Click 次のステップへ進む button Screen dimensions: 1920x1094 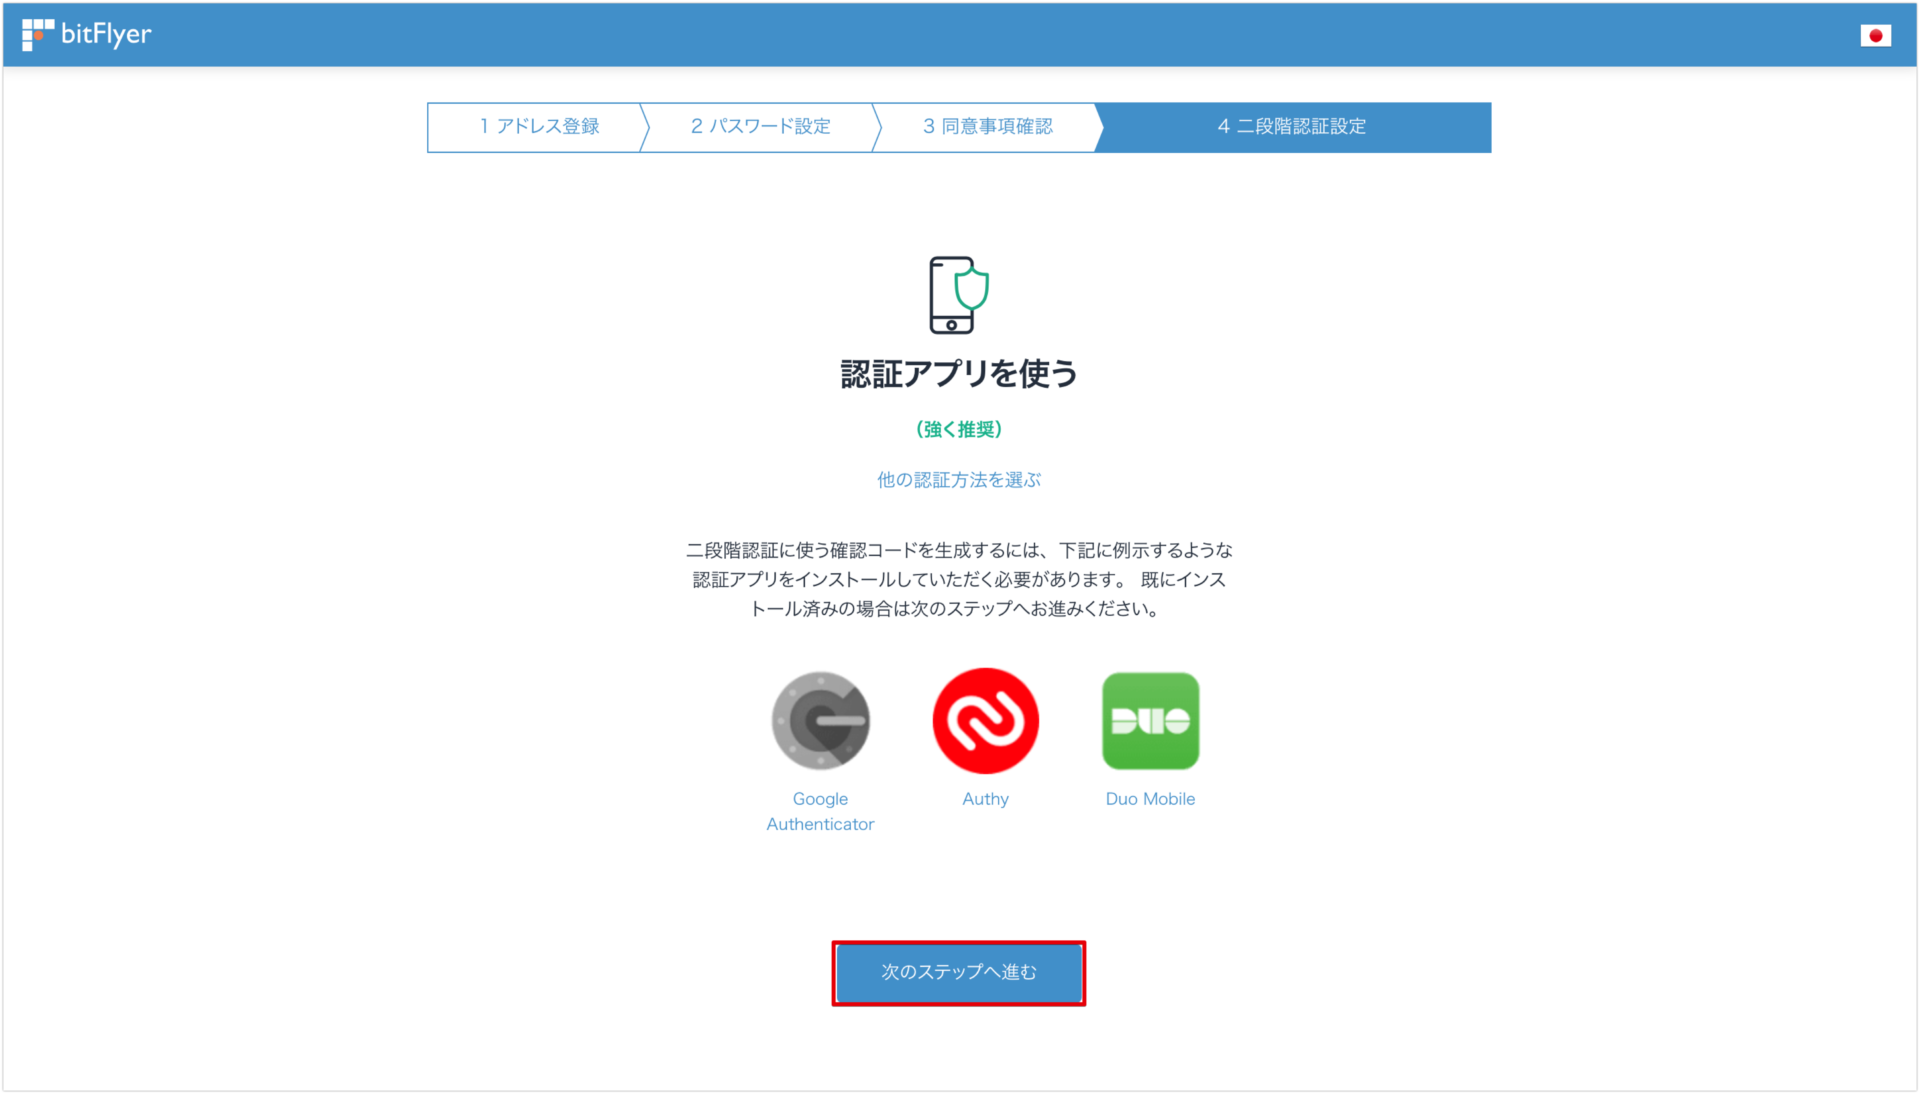(958, 971)
